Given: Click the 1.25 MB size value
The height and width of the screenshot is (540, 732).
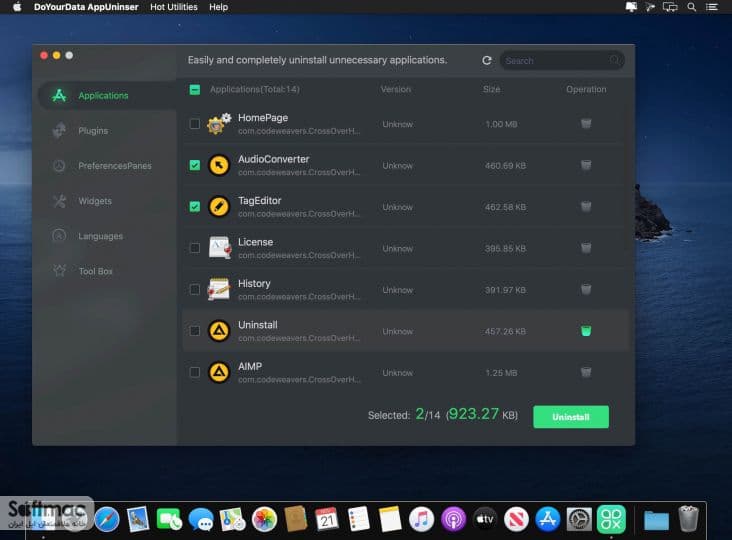Looking at the screenshot, I should [x=501, y=373].
